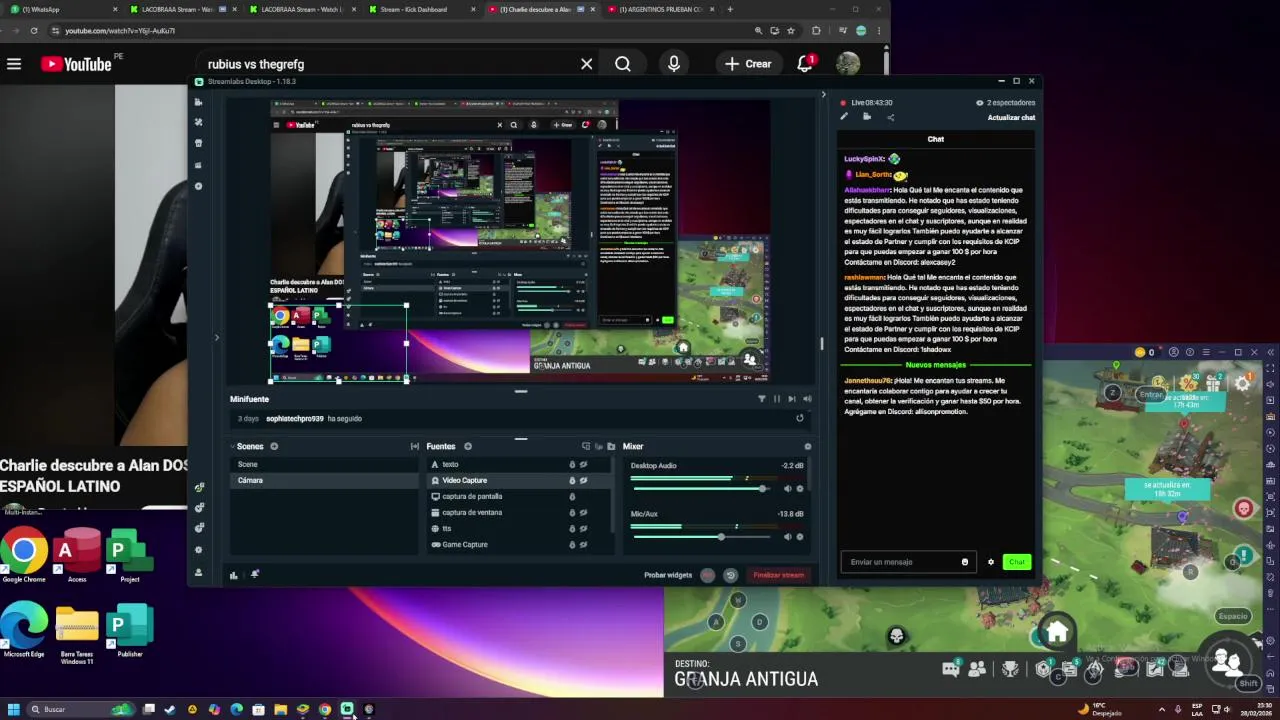This screenshot has height=720, width=1280.
Task: Toggle the replay buffer button
Action: 730,575
